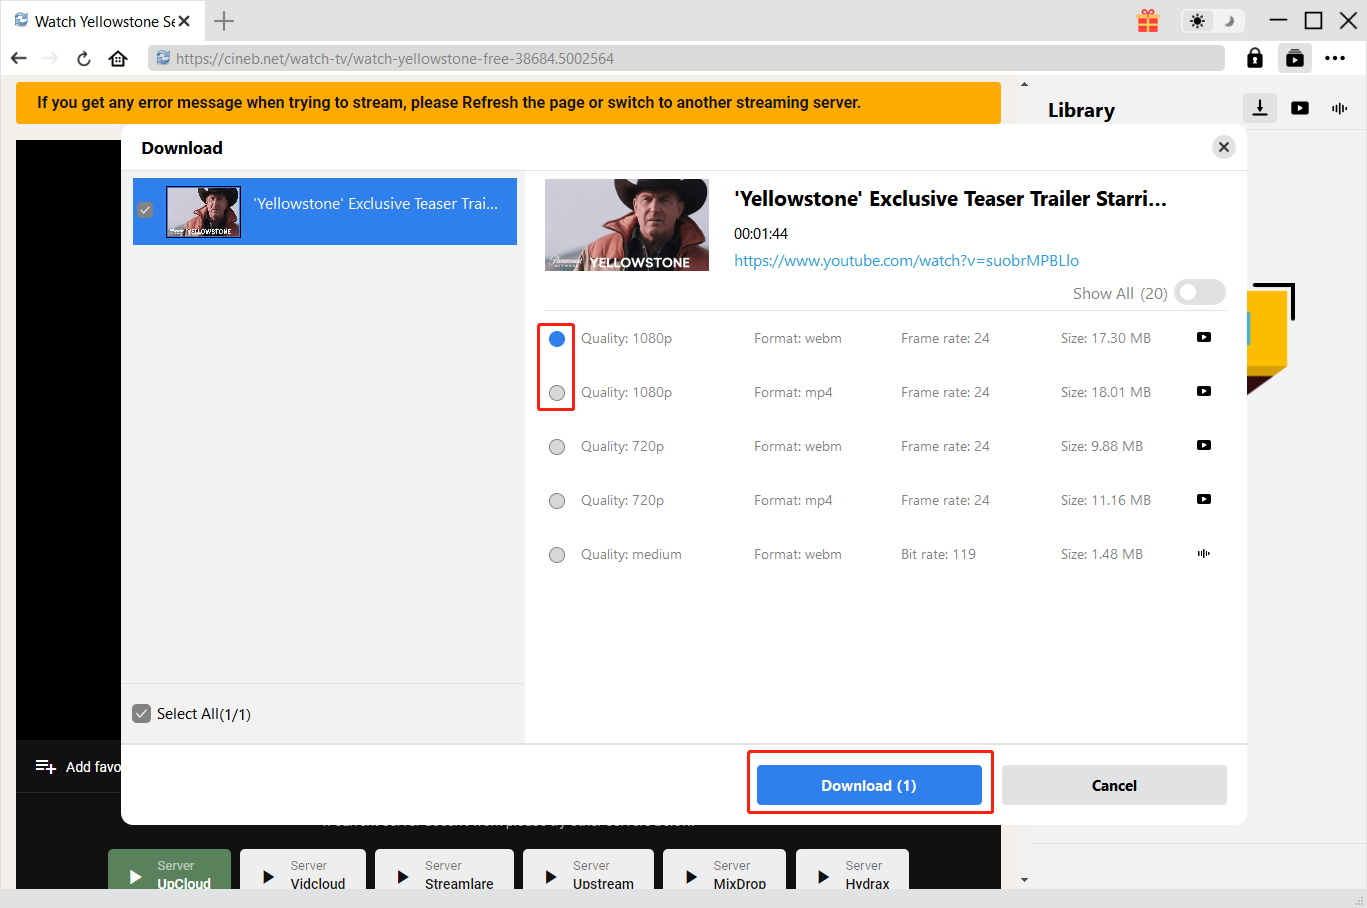This screenshot has width=1367, height=908.
Task: Select 1080p mp4 quality radio button
Action: coord(557,393)
